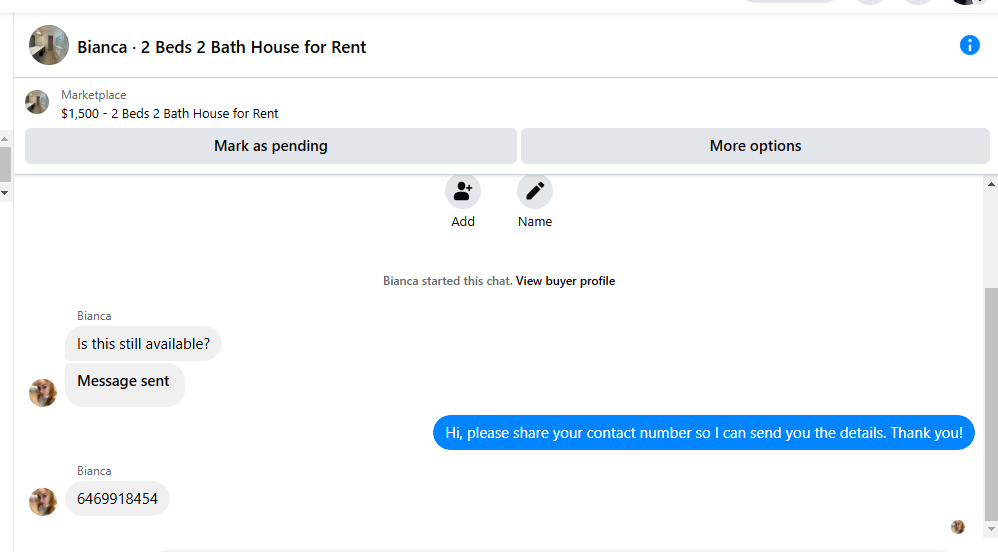Open Bianca's profile picture in the chat header
Image resolution: width=998 pixels, height=552 pixels.
[x=49, y=45]
